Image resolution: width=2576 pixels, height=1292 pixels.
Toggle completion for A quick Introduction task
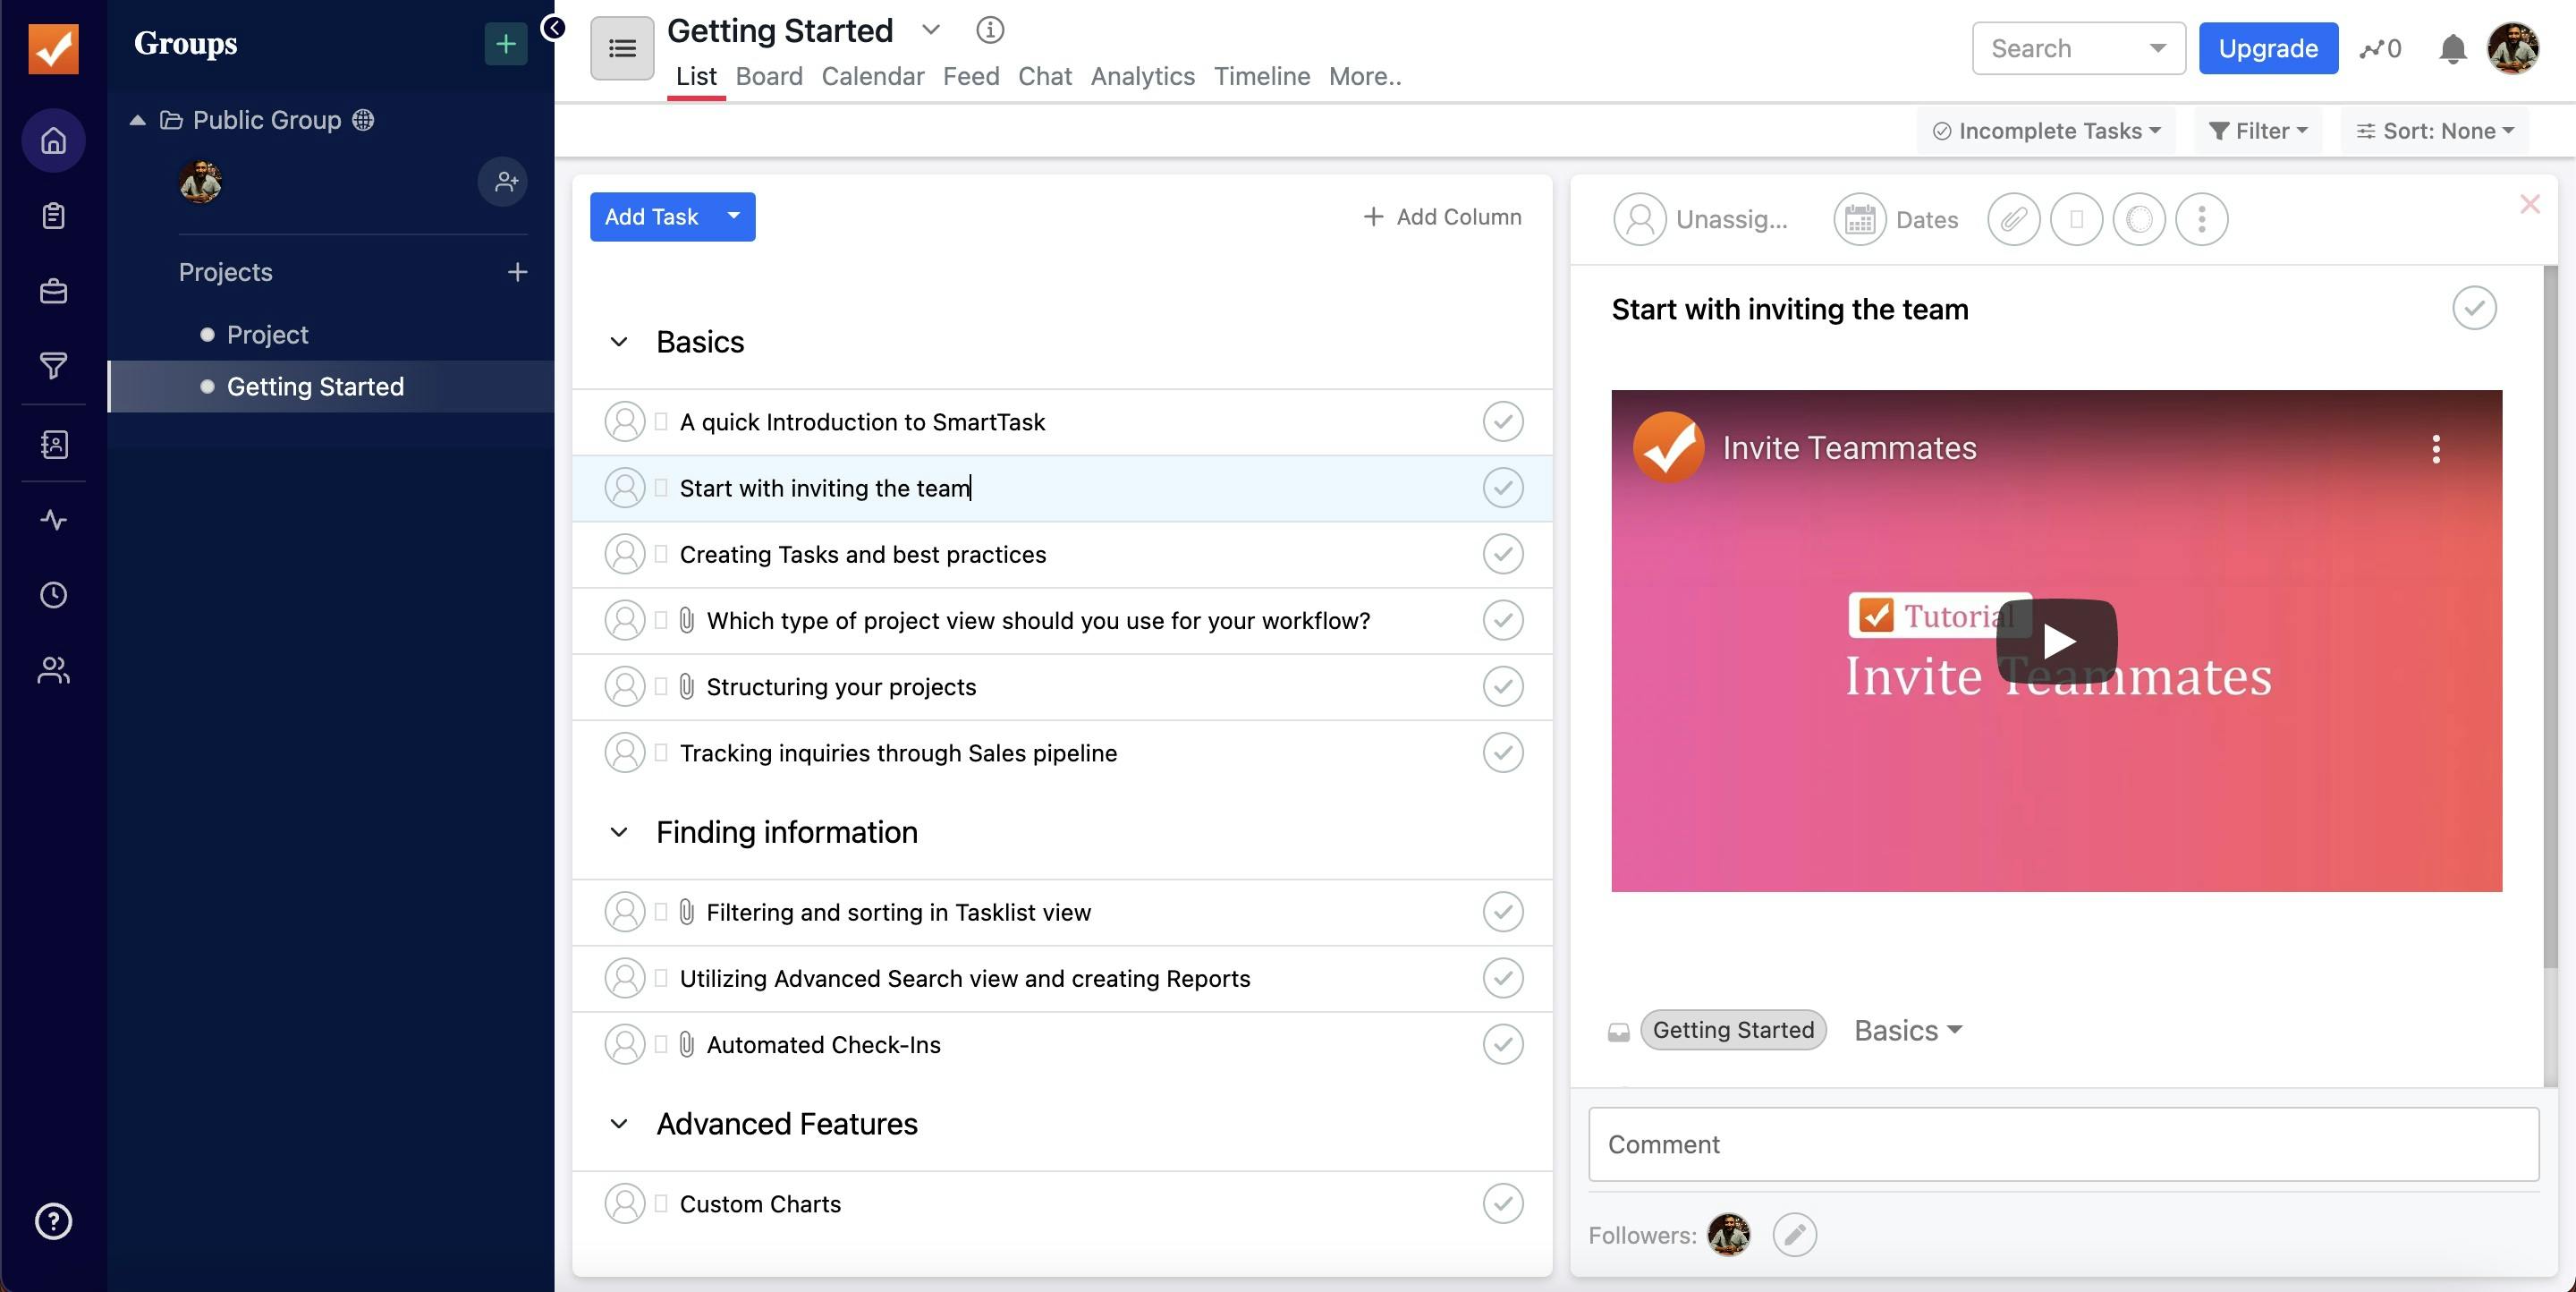click(1502, 422)
